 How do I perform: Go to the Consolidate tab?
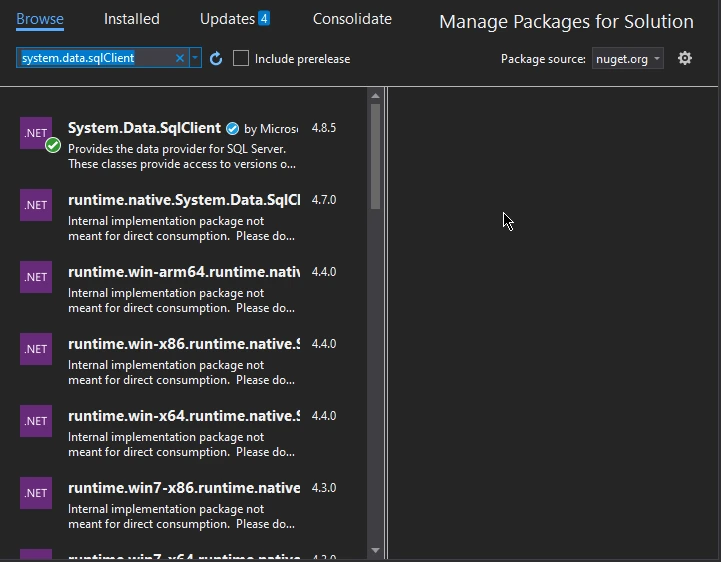pyautogui.click(x=352, y=19)
